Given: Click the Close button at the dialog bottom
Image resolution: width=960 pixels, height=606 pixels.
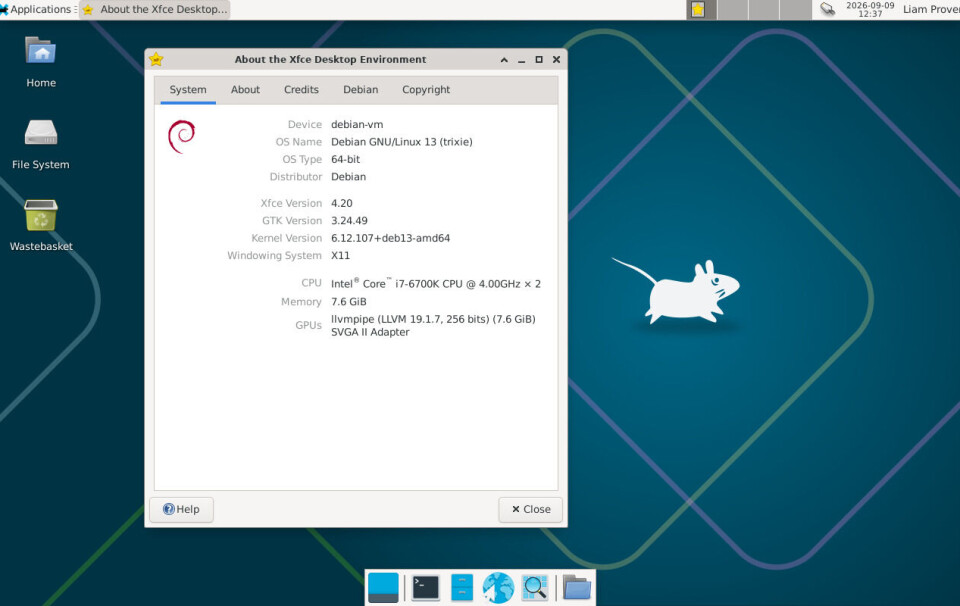Looking at the screenshot, I should 531,509.
